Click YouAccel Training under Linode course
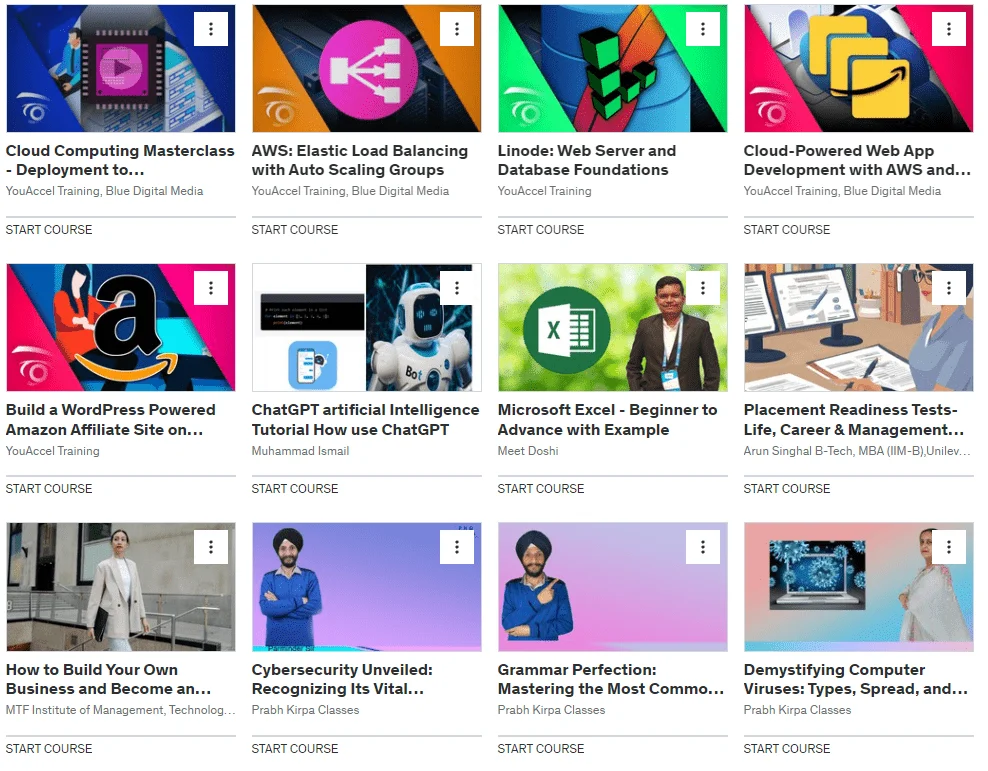Image resolution: width=988 pixels, height=771 pixels. 544,191
